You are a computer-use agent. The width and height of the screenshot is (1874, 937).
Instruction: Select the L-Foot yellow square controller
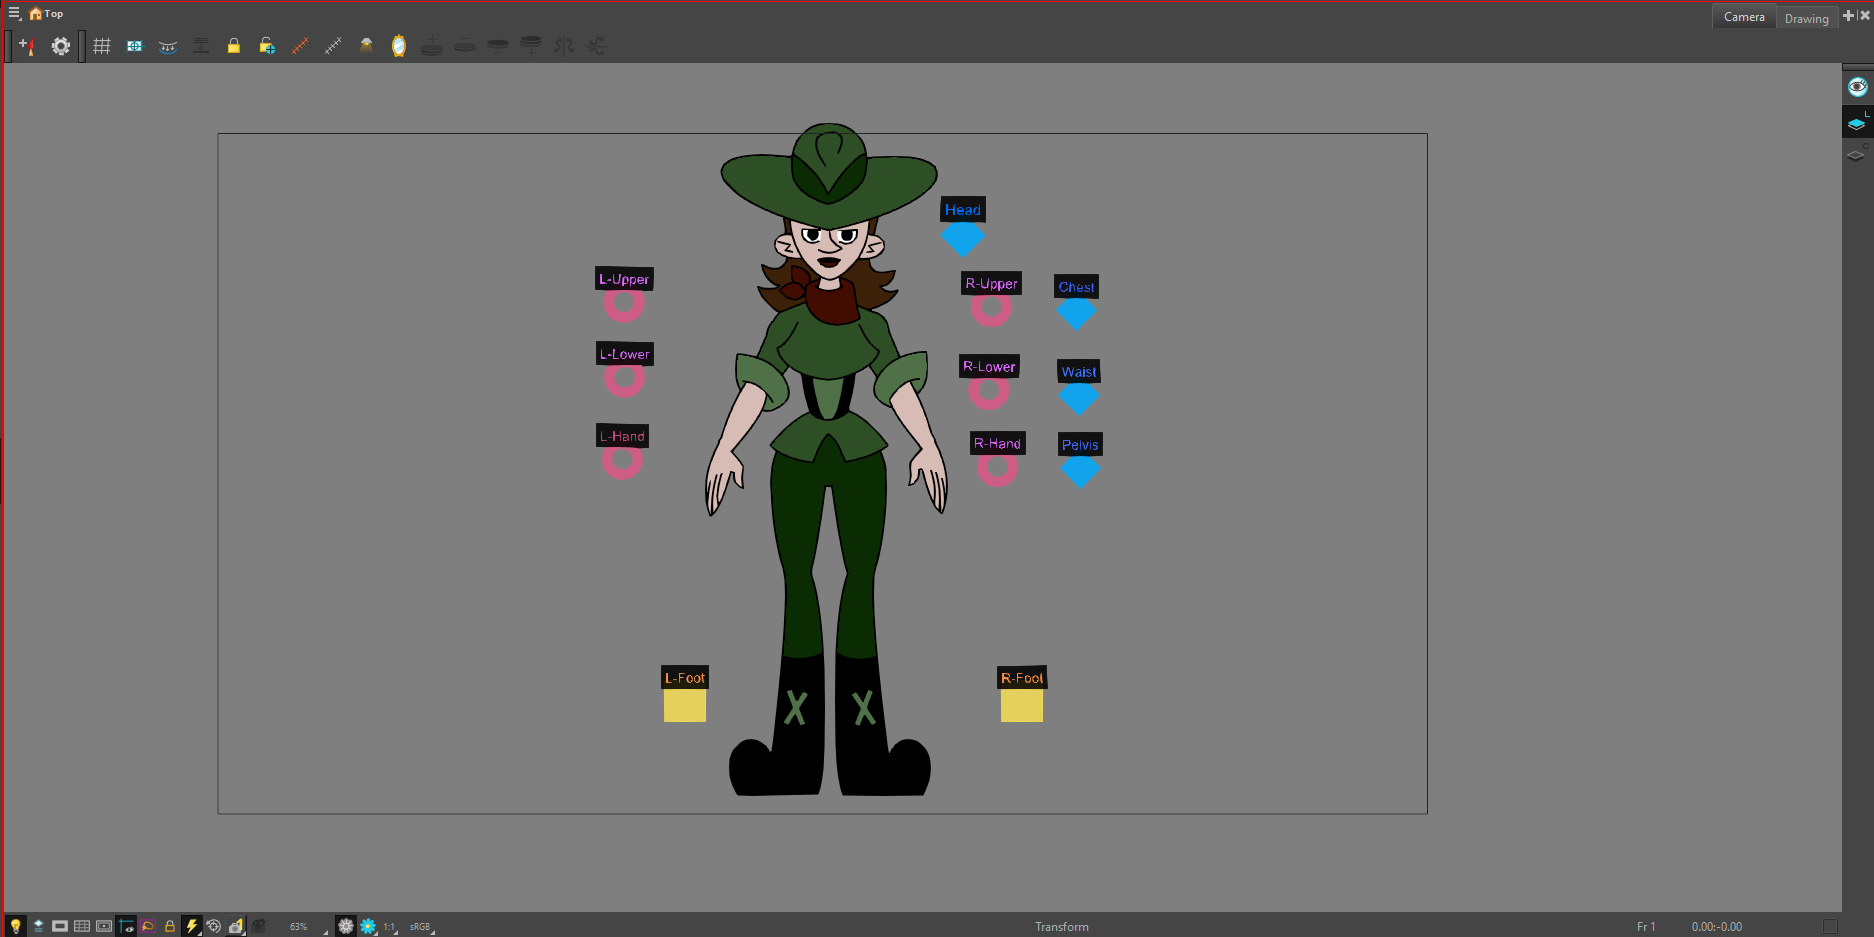pos(685,706)
